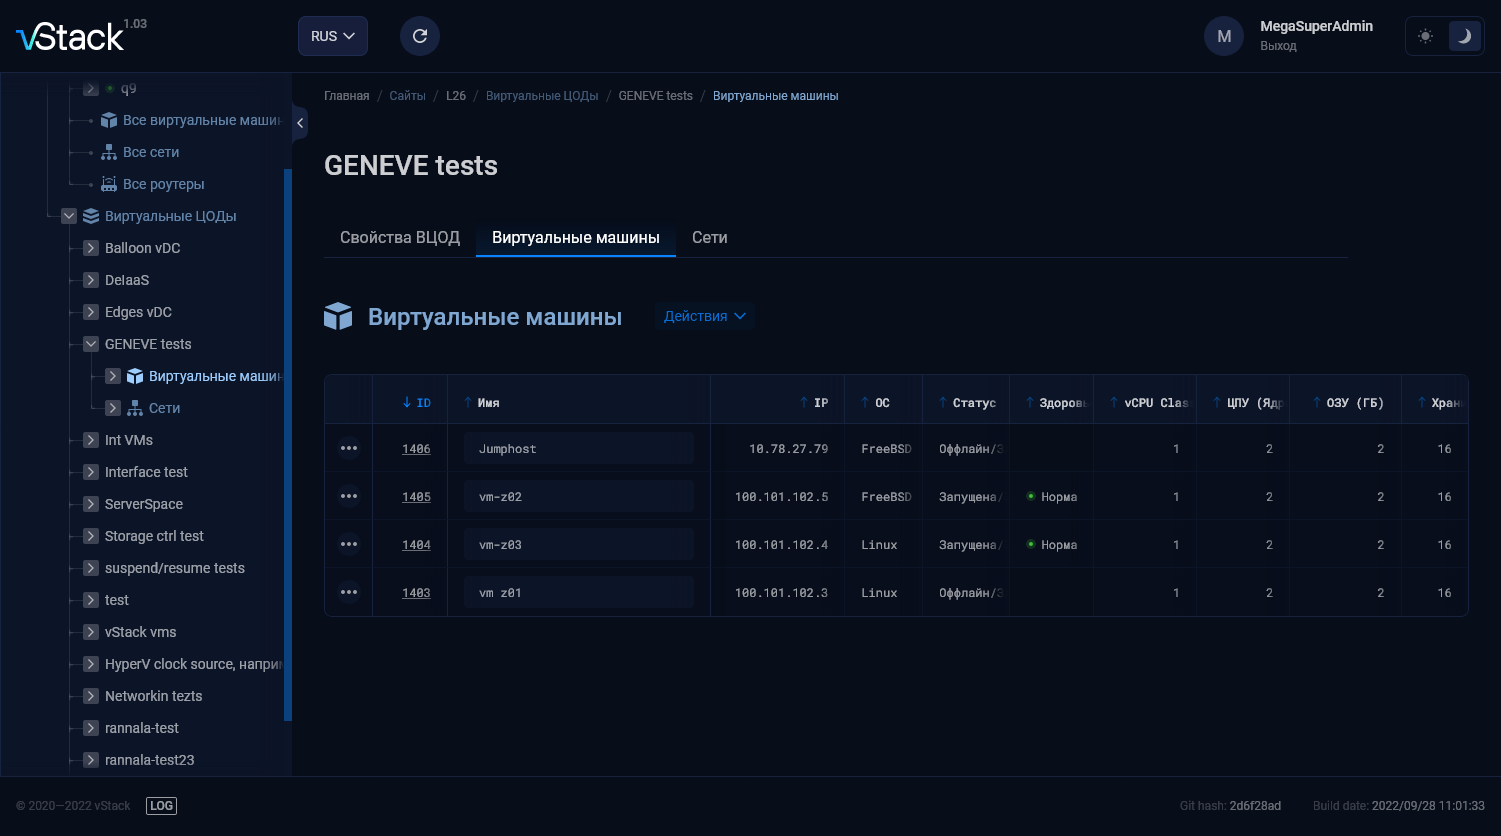Screen dimensions: 1501x836
Task: Open the Действия actions dropdown
Action: [x=705, y=316]
